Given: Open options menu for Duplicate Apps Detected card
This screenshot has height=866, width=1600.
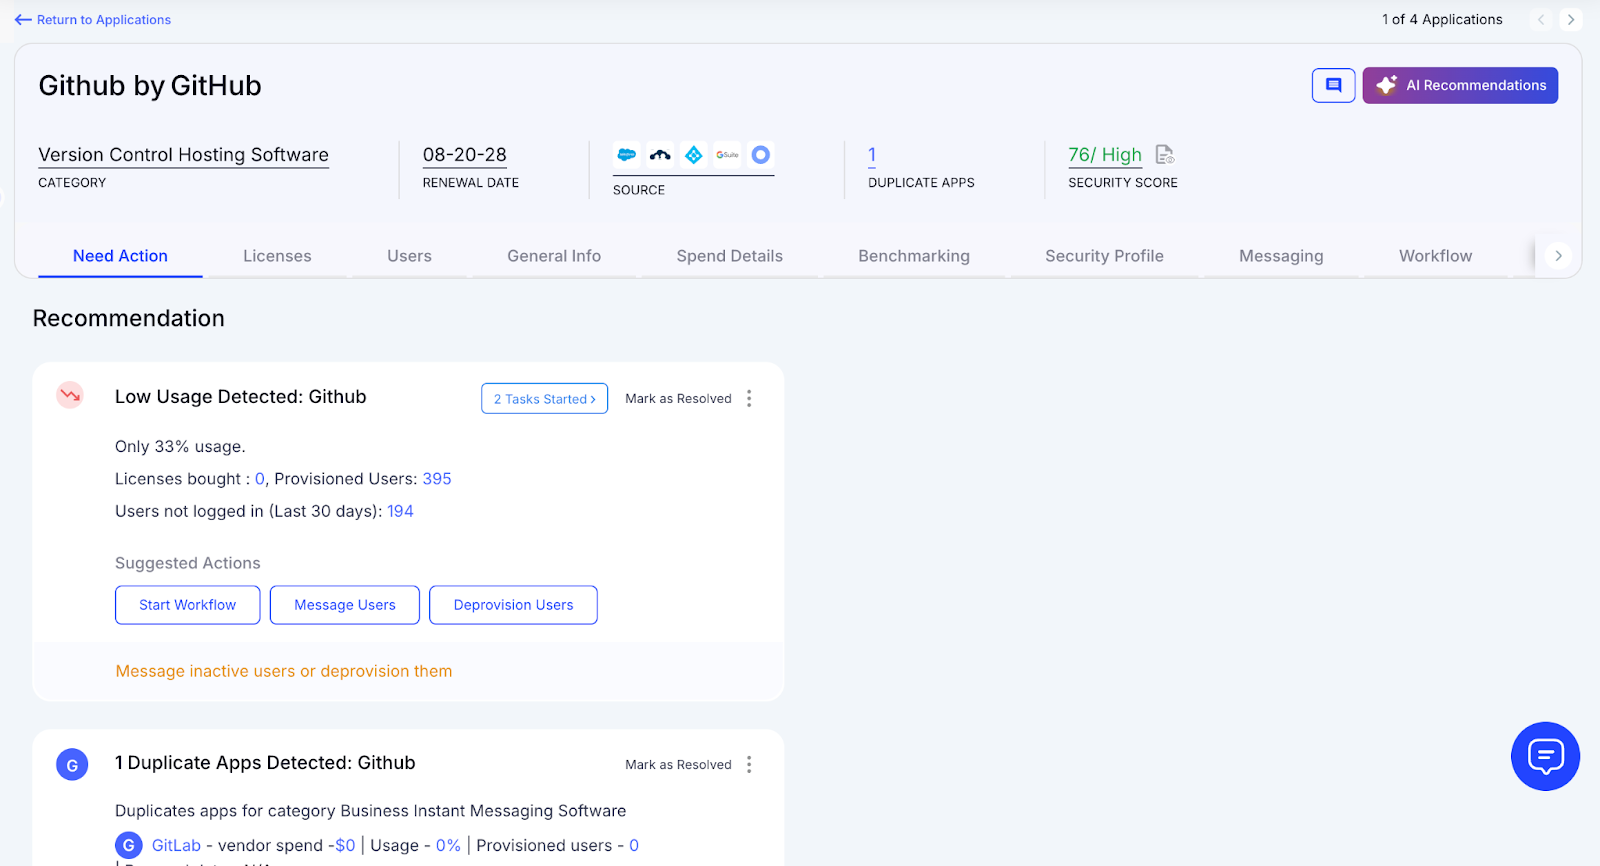Looking at the screenshot, I should [749, 764].
